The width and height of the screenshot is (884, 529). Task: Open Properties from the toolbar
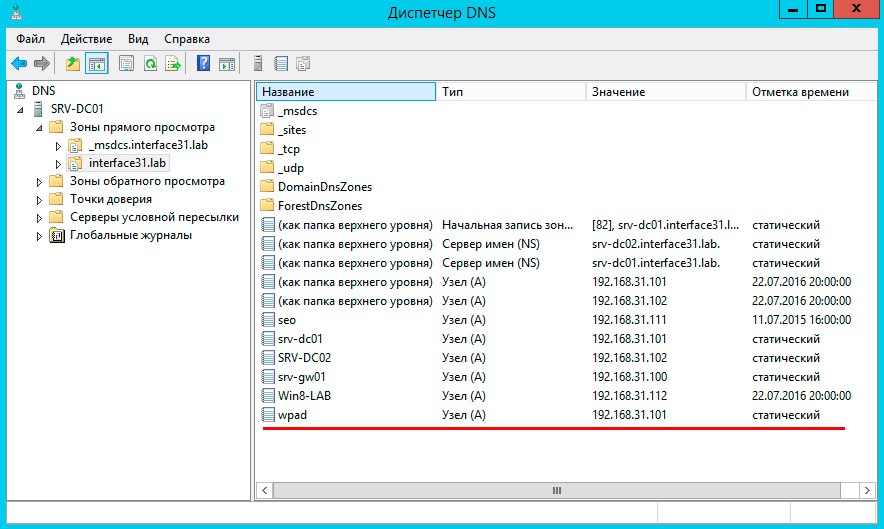pos(126,64)
